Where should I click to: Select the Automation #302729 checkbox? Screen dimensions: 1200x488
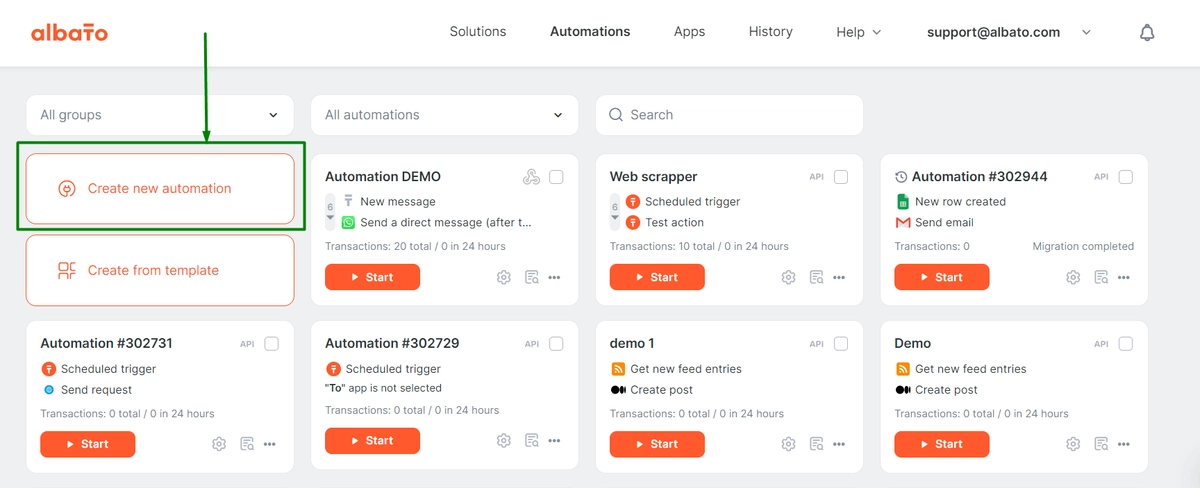tap(556, 344)
